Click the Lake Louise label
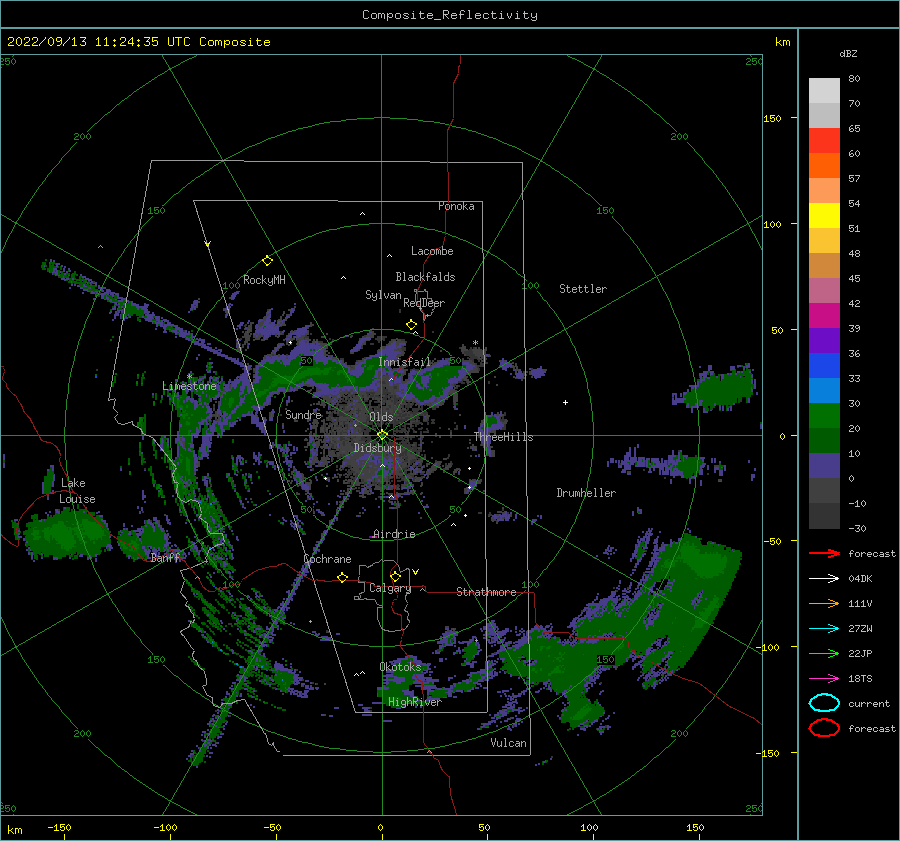The image size is (900, 841). 77,491
